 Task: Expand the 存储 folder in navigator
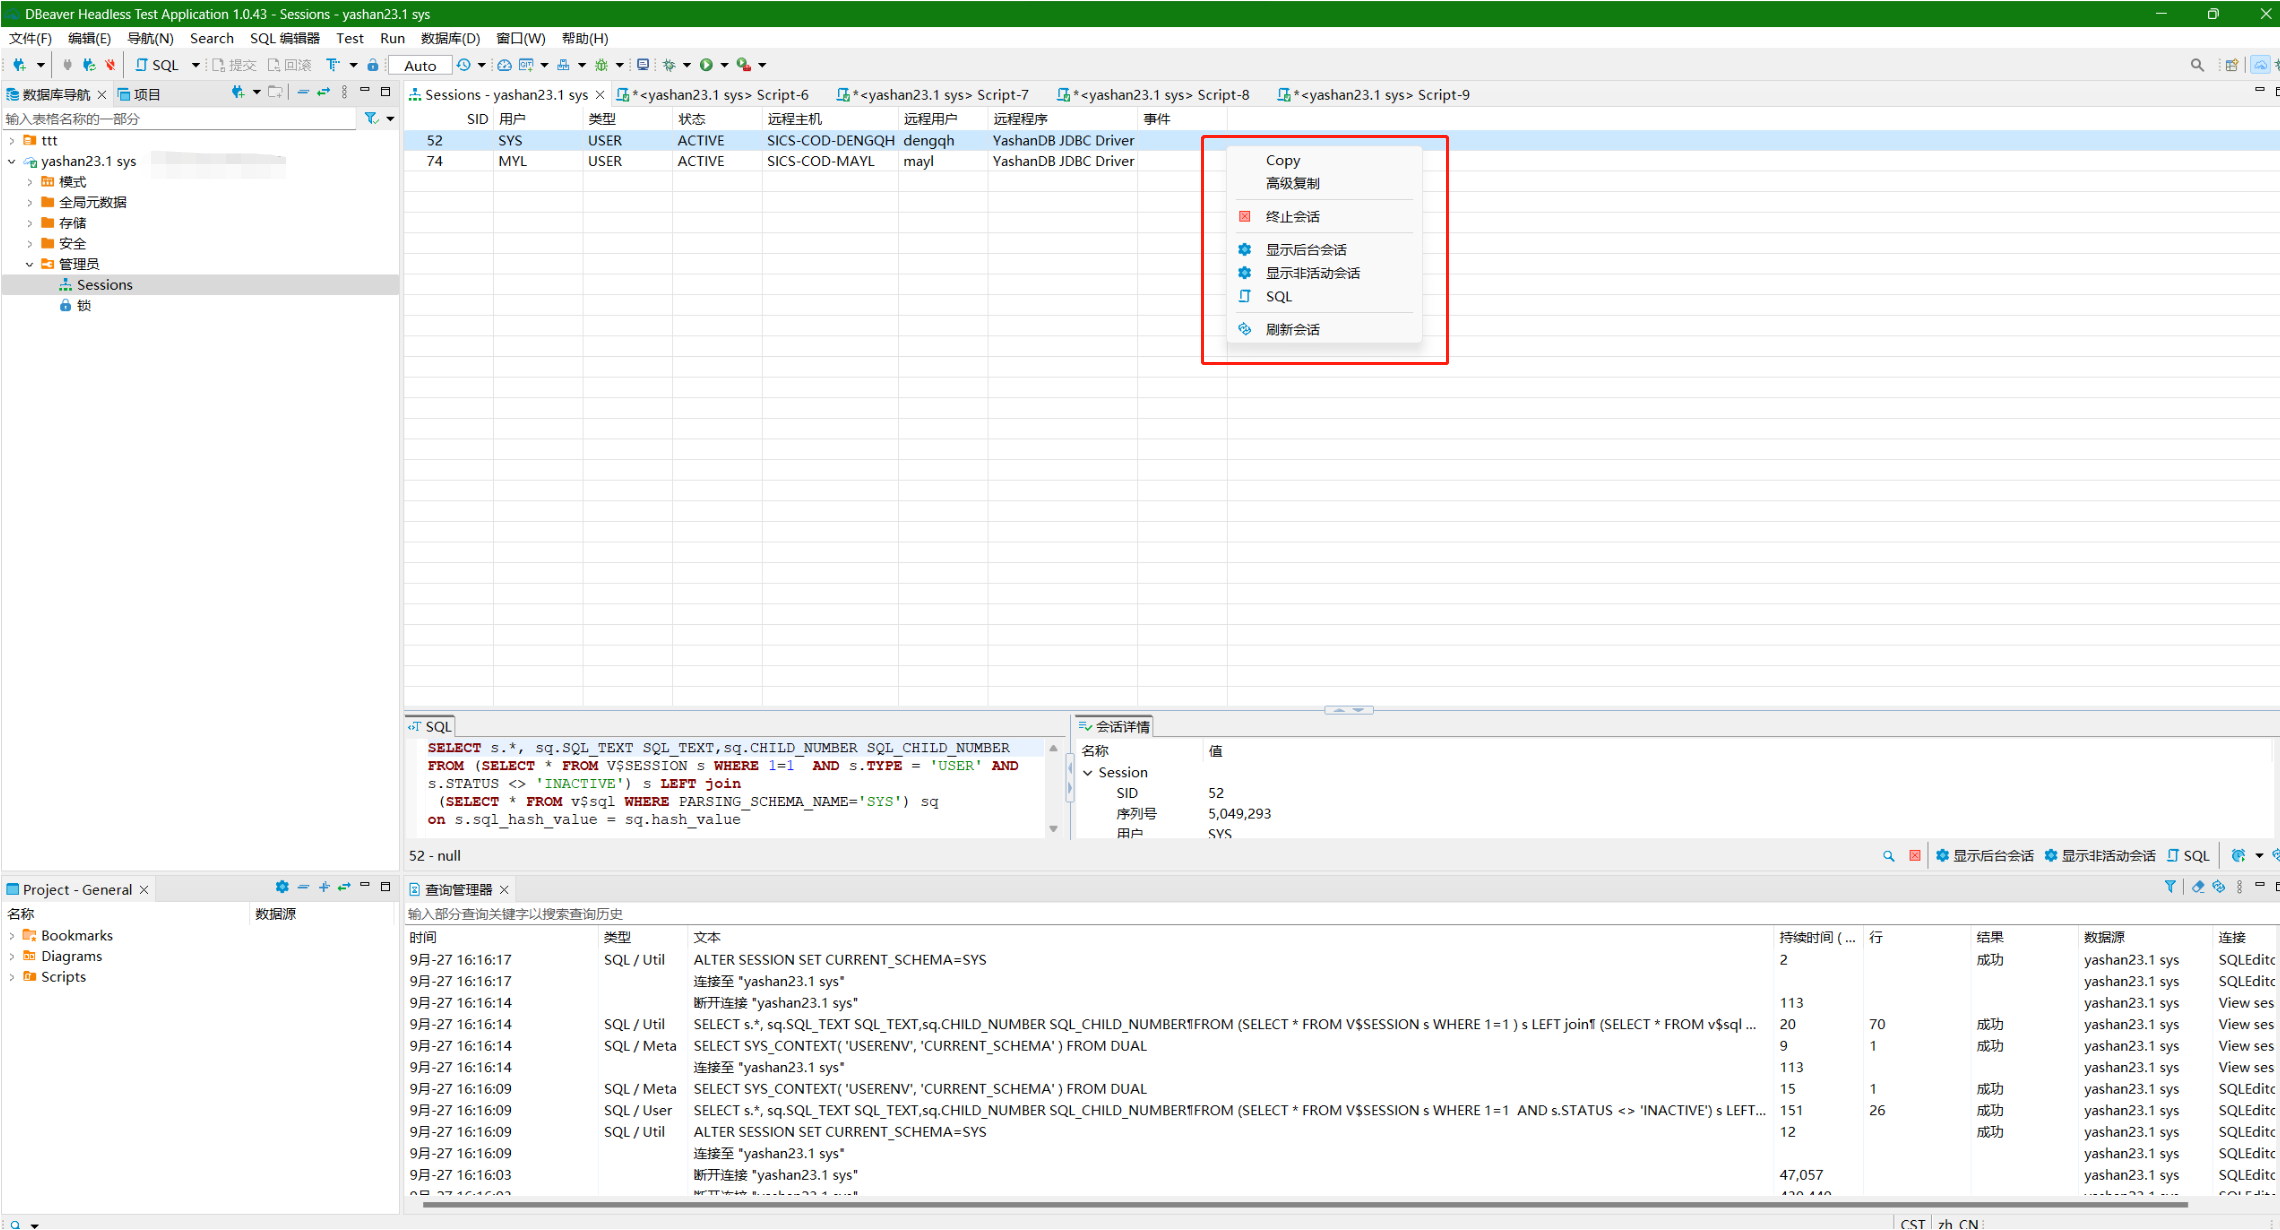(30, 223)
